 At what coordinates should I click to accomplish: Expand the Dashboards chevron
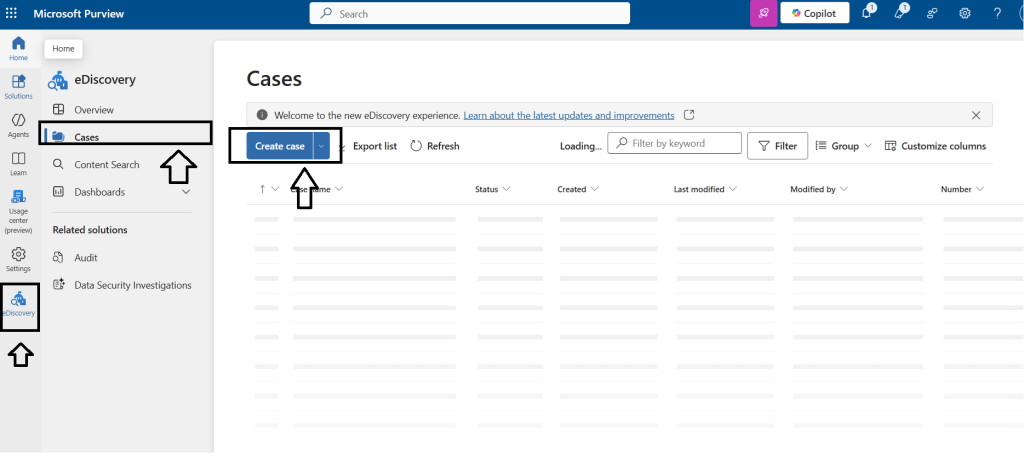point(185,192)
